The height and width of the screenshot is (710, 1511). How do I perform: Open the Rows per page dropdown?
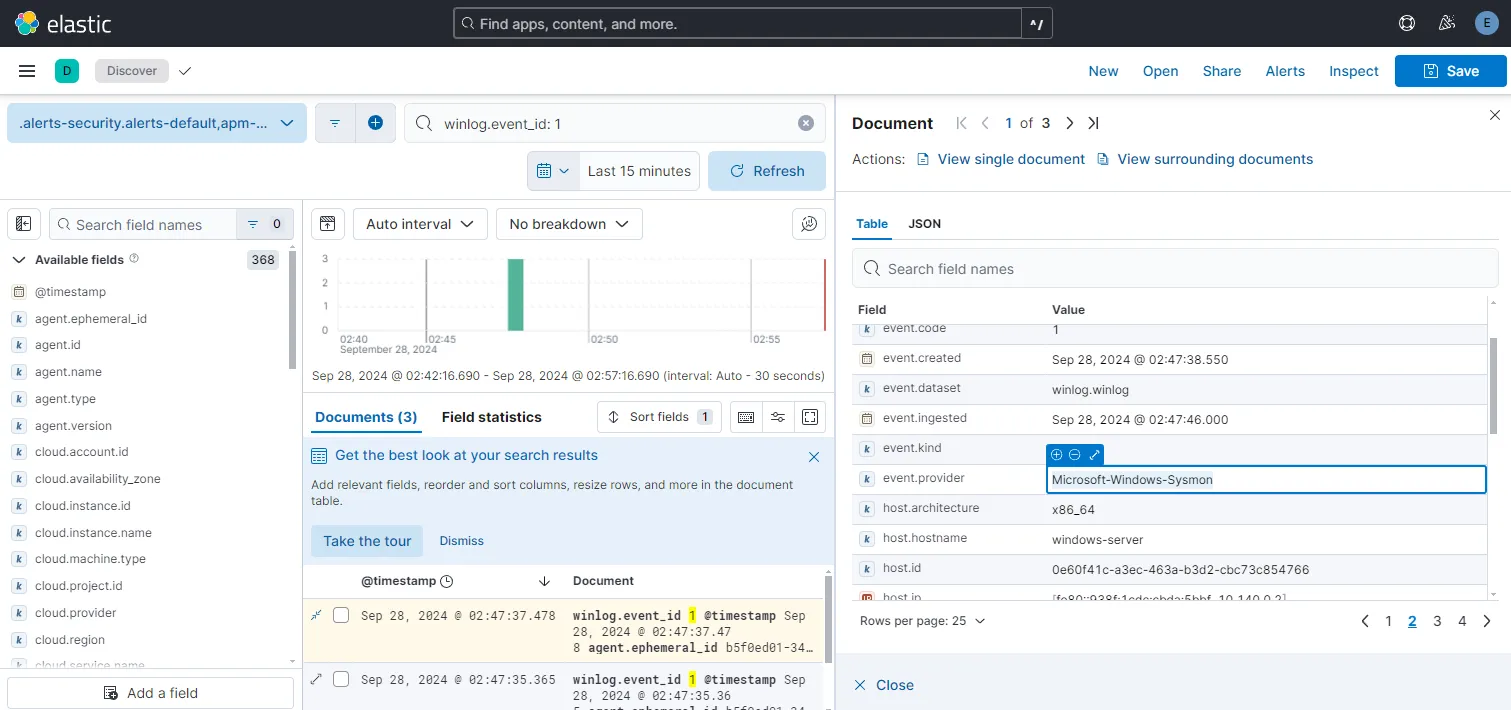[x=921, y=620]
